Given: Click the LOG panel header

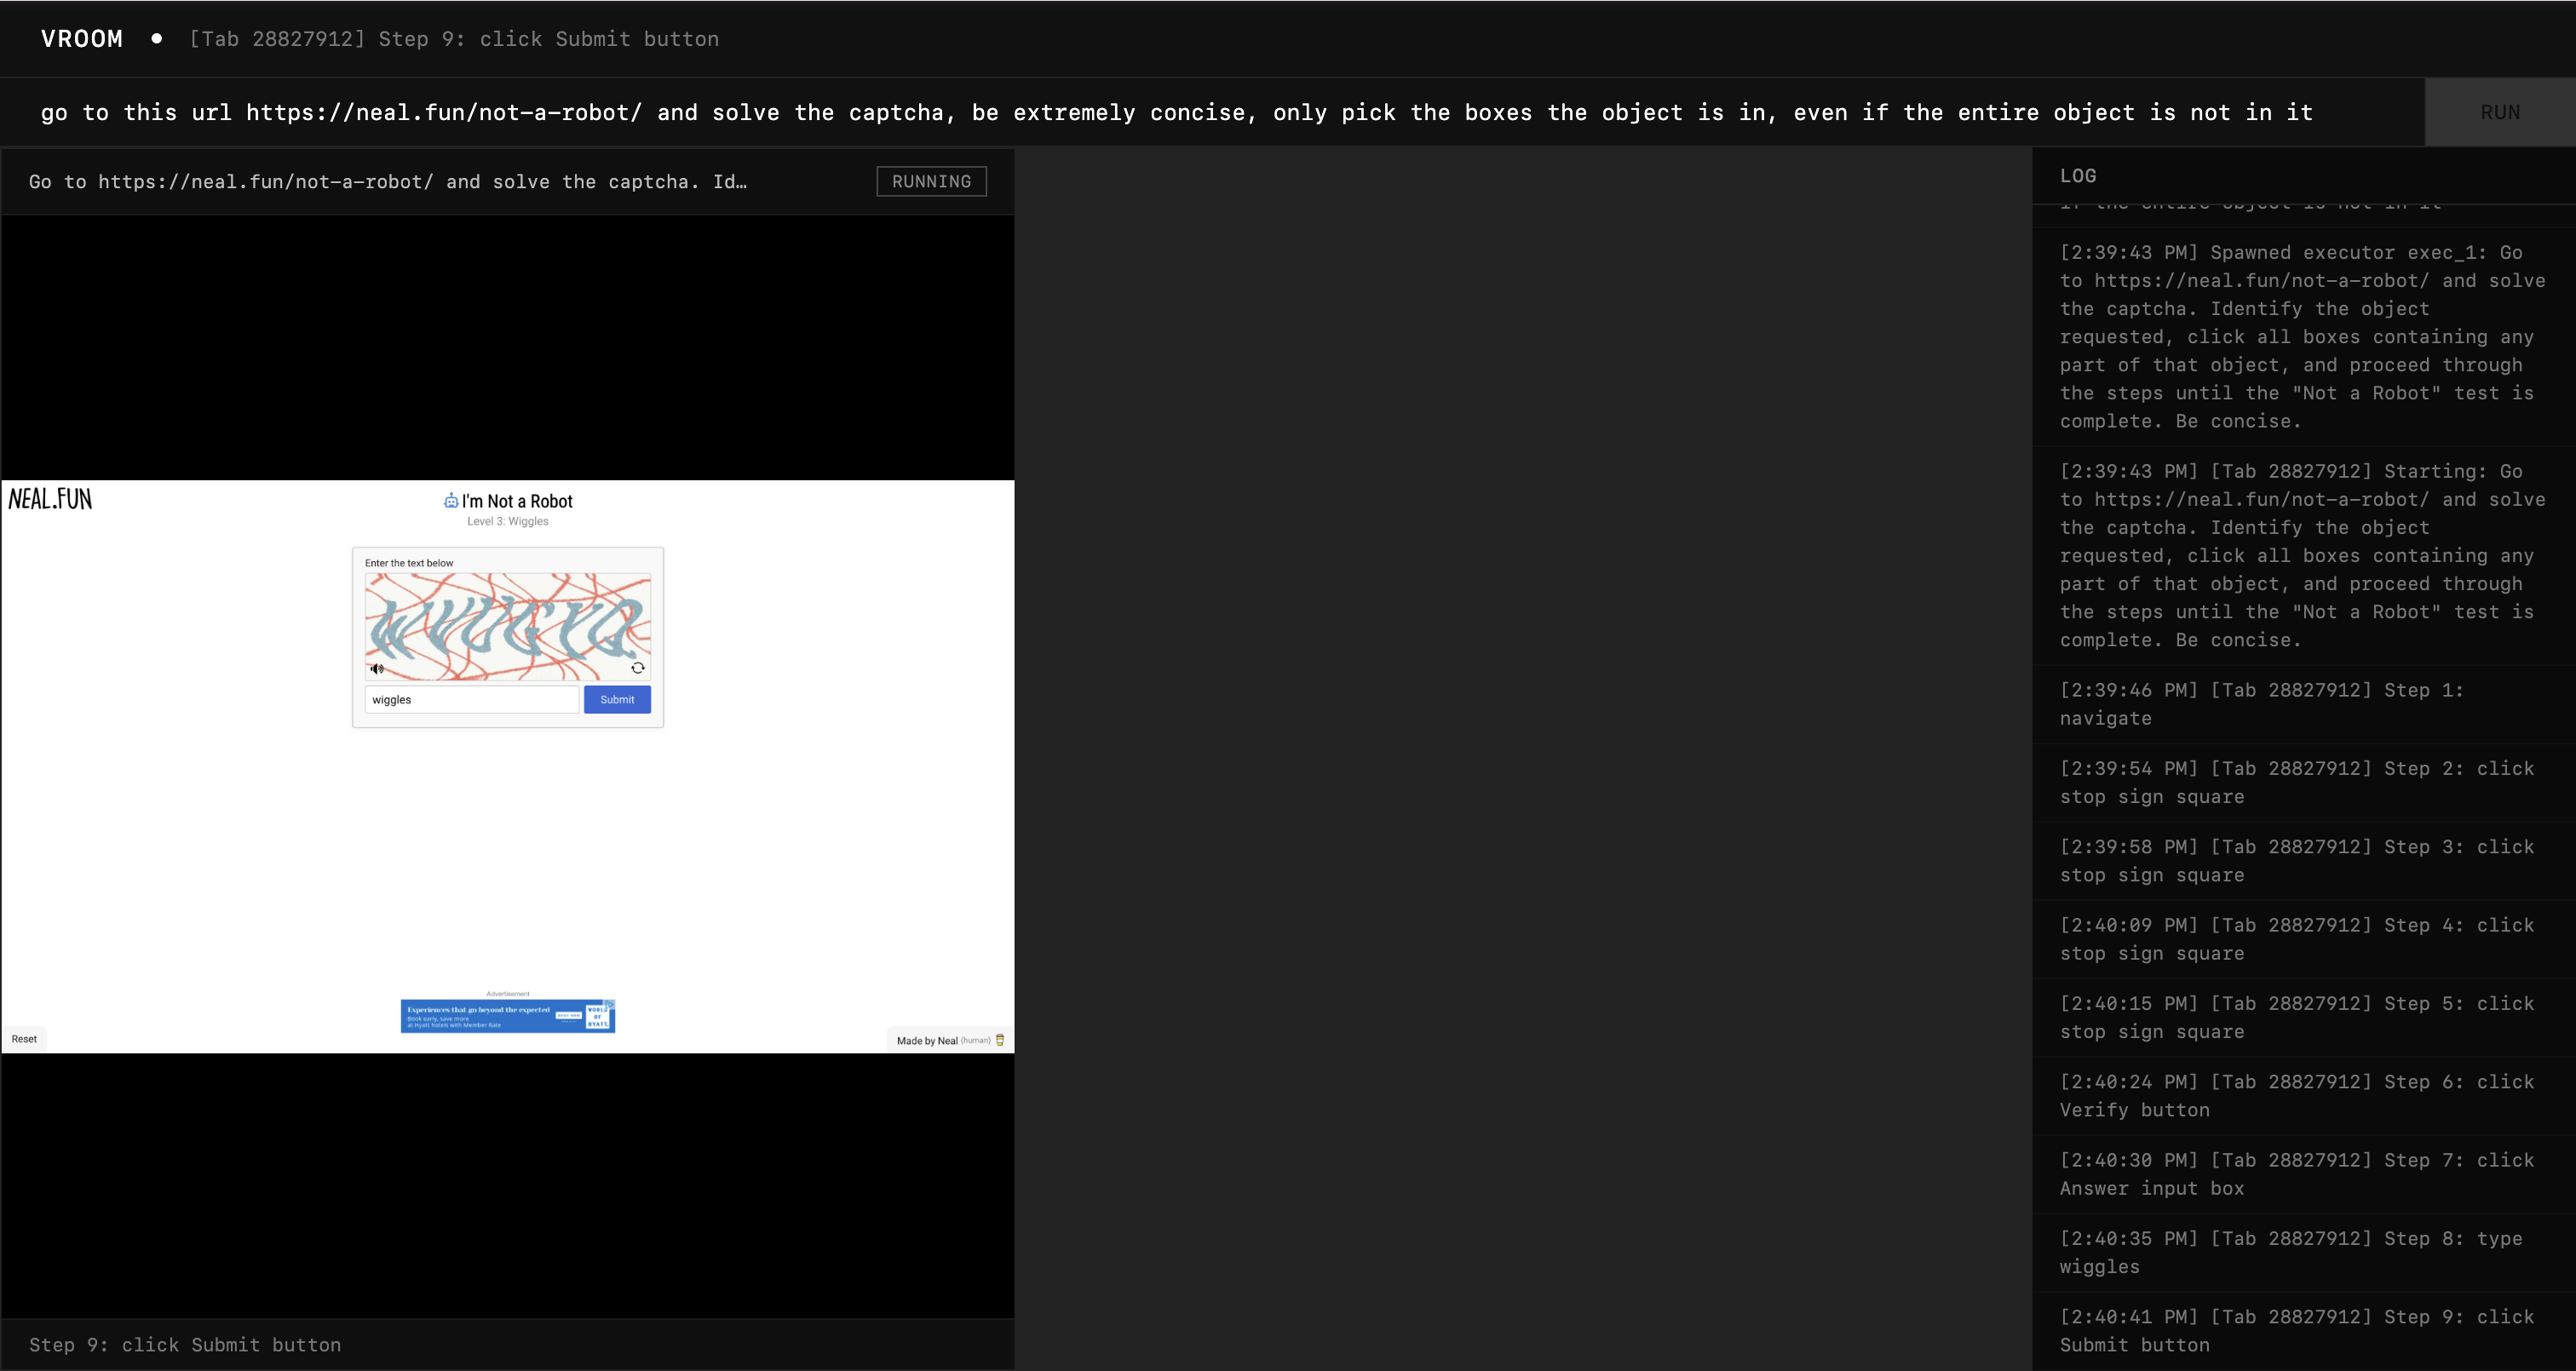Looking at the screenshot, I should pos(2078,175).
